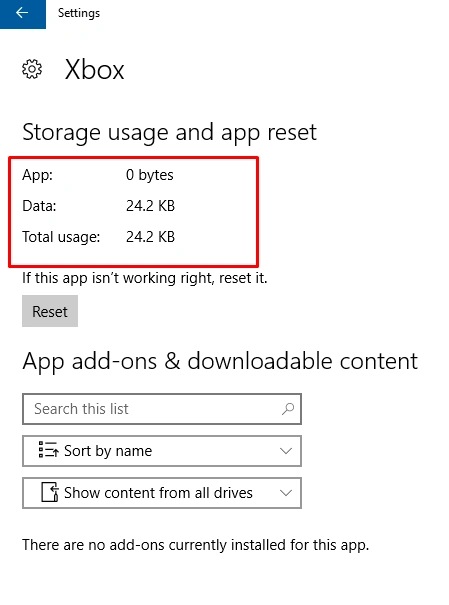Reset the Xbox app
The height and width of the screenshot is (605, 449).
pyautogui.click(x=50, y=311)
